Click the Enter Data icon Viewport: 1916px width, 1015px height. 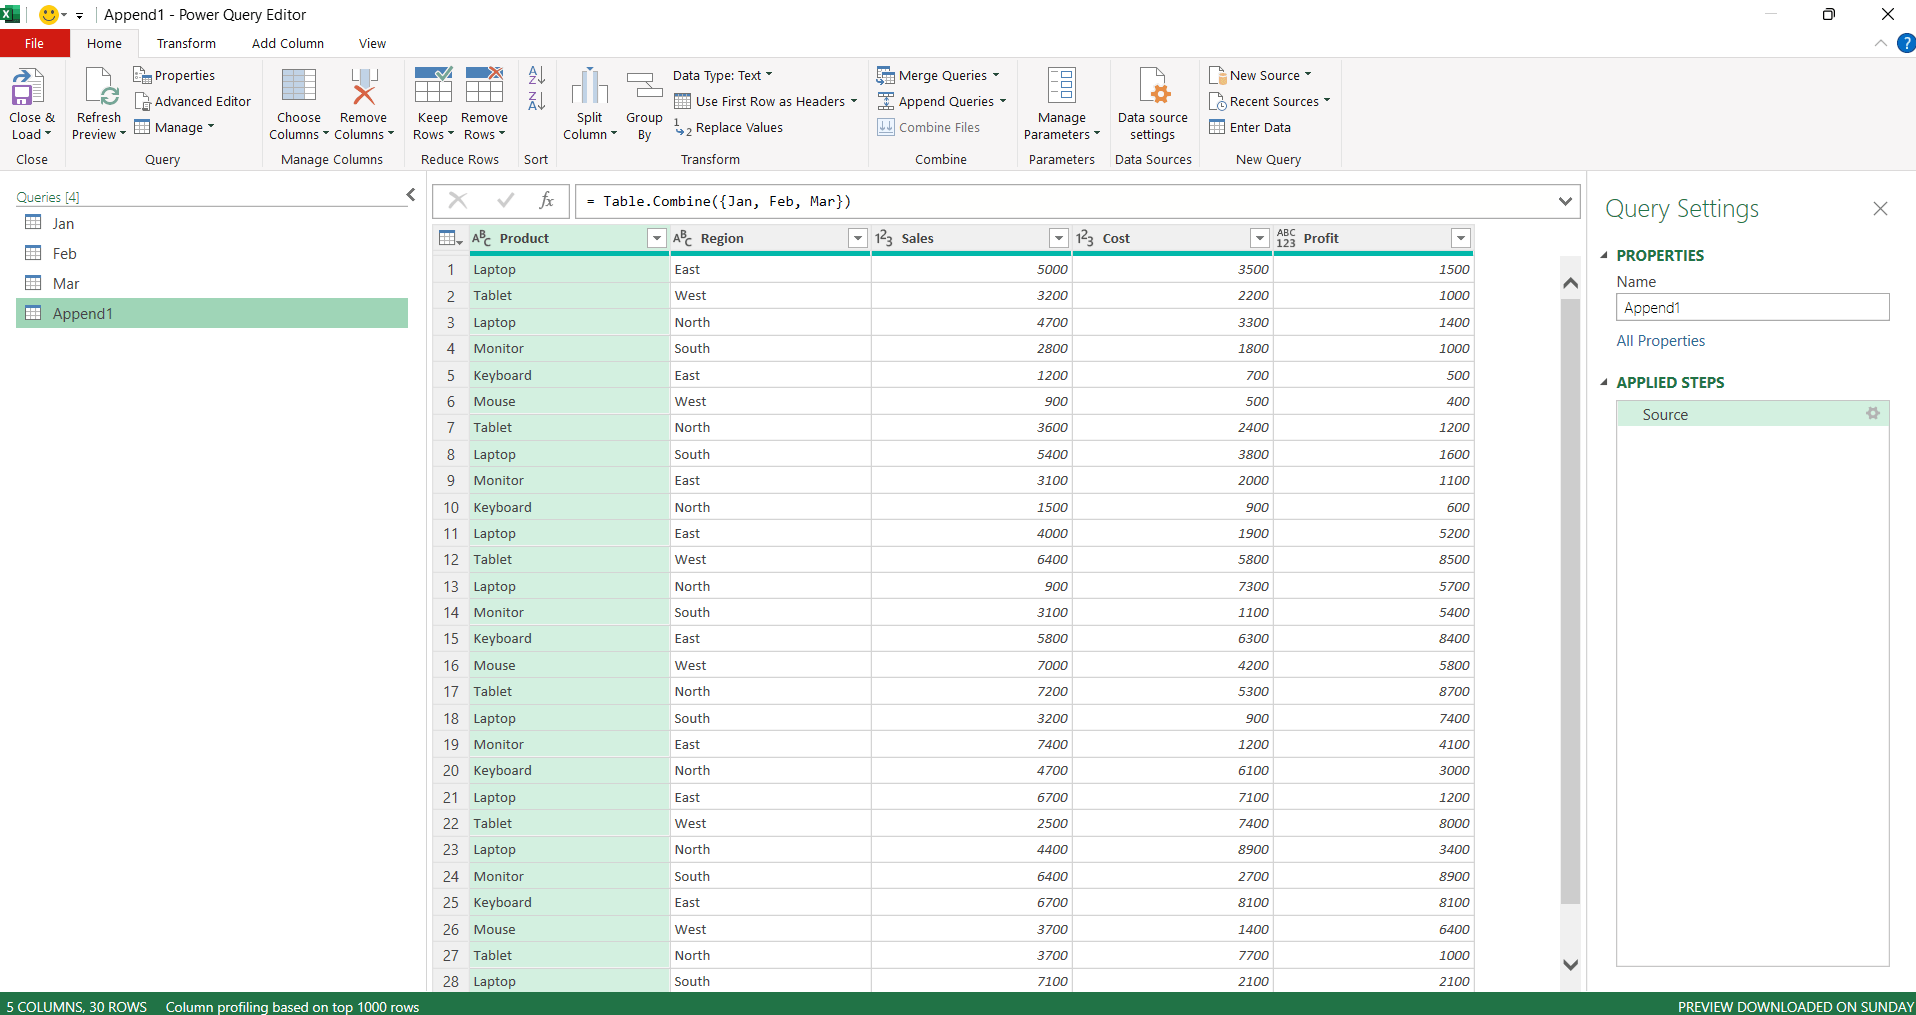(1217, 127)
